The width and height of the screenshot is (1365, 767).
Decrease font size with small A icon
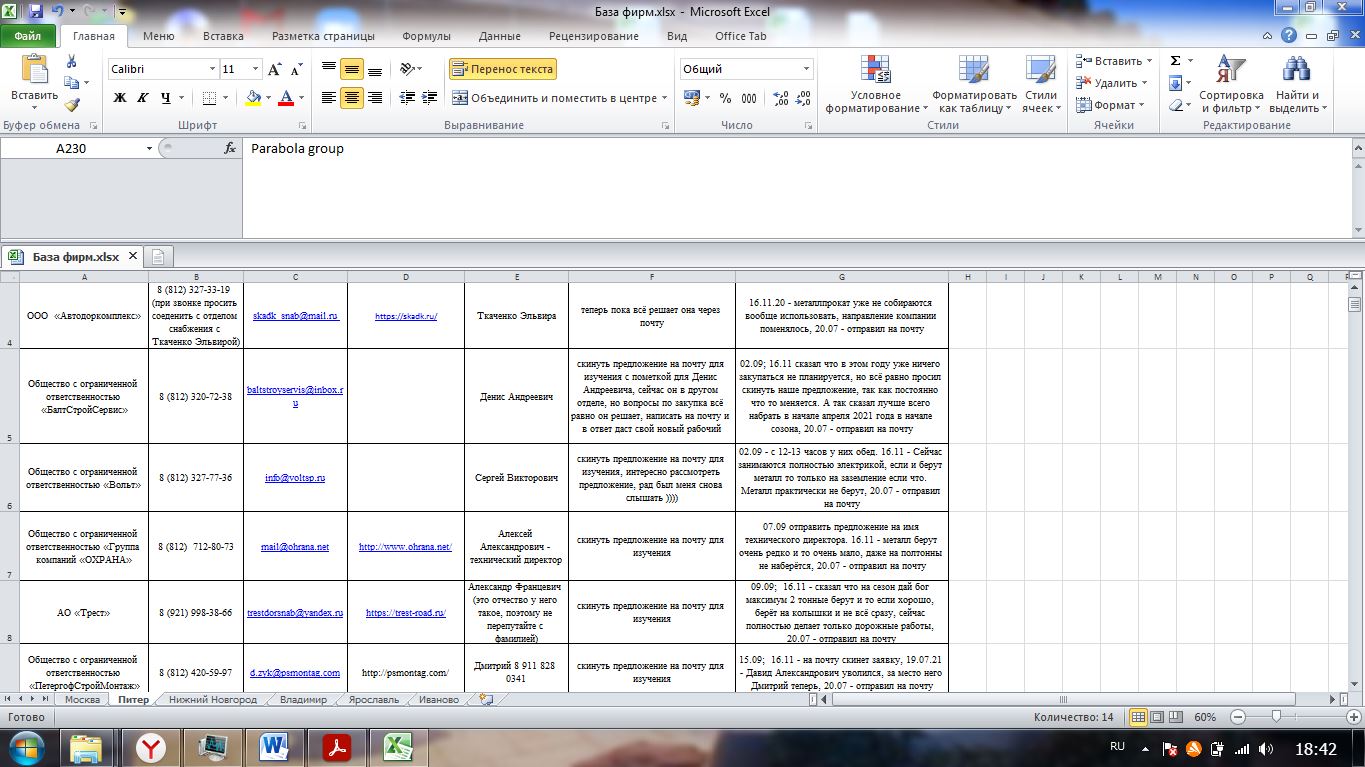coord(296,70)
